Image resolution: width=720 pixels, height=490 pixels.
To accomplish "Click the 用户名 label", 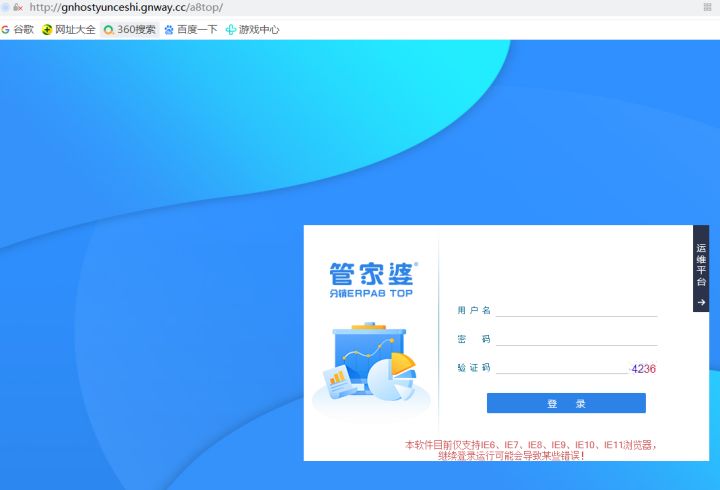I will click(474, 310).
